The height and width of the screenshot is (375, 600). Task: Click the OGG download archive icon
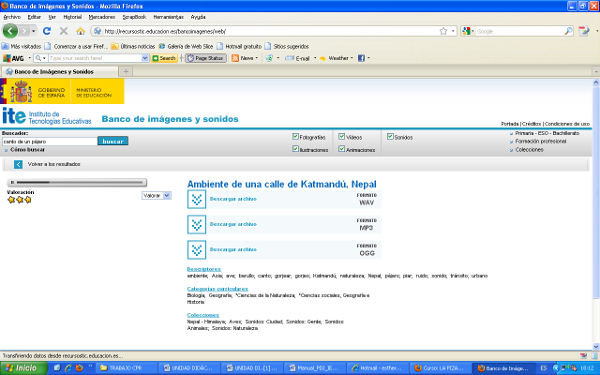197,250
